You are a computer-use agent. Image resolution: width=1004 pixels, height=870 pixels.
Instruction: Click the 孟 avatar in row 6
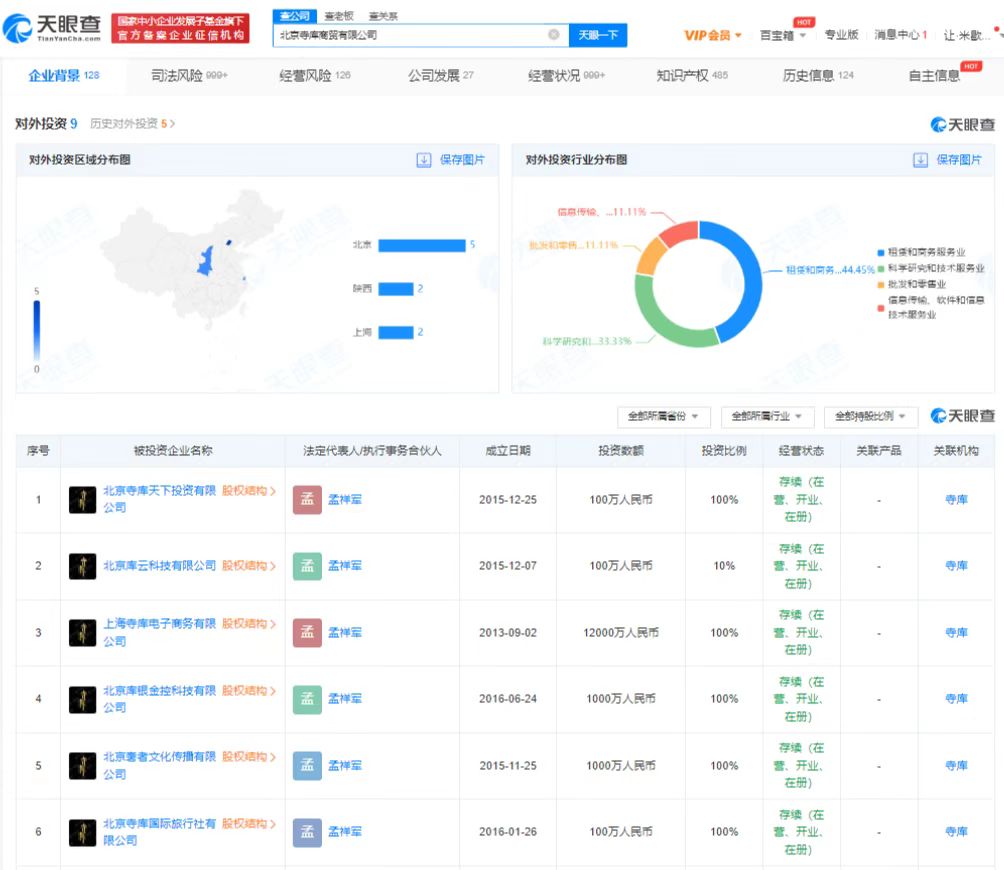pyautogui.click(x=307, y=833)
